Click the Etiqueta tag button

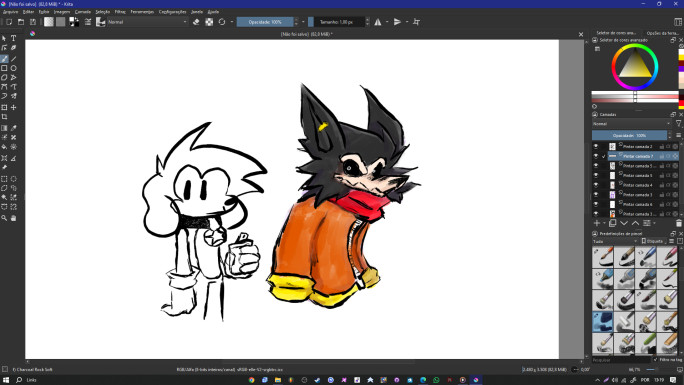pyautogui.click(x=653, y=241)
